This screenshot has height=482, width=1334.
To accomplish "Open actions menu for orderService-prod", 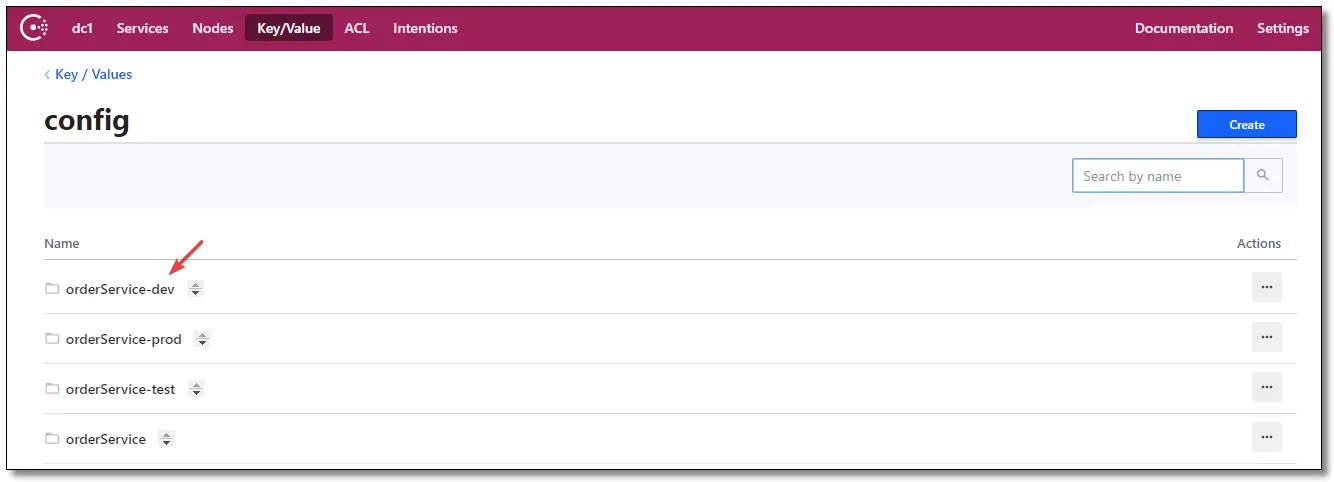I will click(1266, 337).
